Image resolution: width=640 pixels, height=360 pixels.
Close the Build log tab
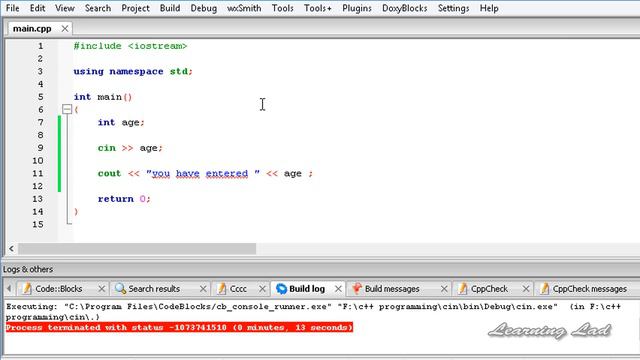click(x=338, y=289)
